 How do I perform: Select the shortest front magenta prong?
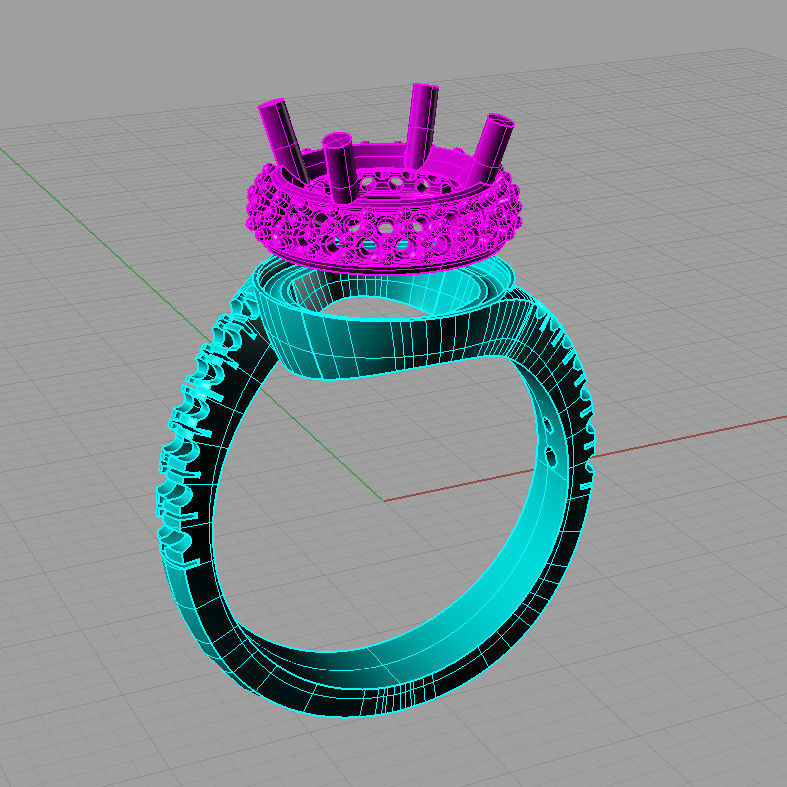click(341, 168)
